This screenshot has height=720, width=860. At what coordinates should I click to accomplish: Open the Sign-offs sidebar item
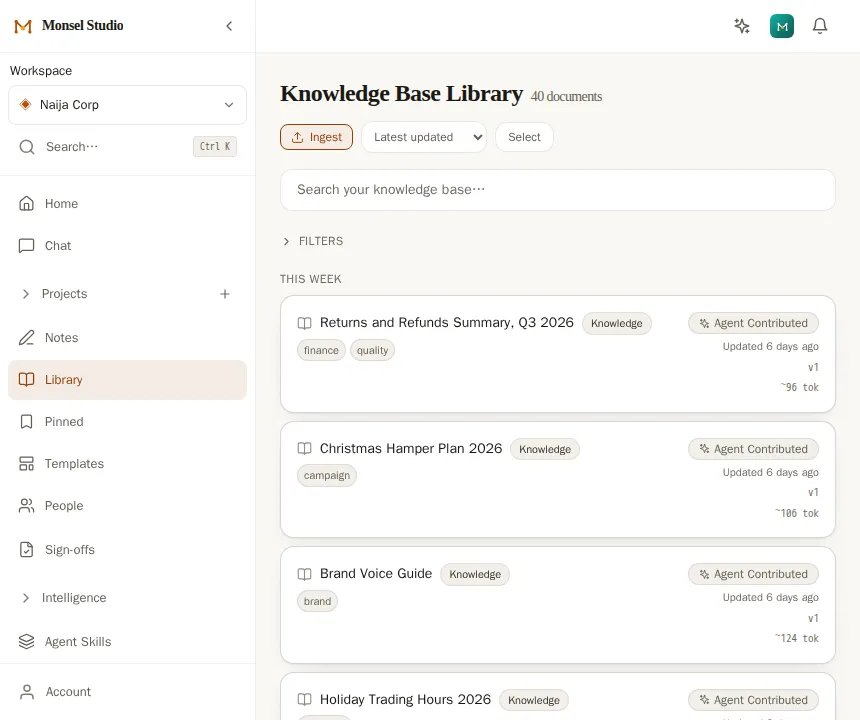coord(127,549)
